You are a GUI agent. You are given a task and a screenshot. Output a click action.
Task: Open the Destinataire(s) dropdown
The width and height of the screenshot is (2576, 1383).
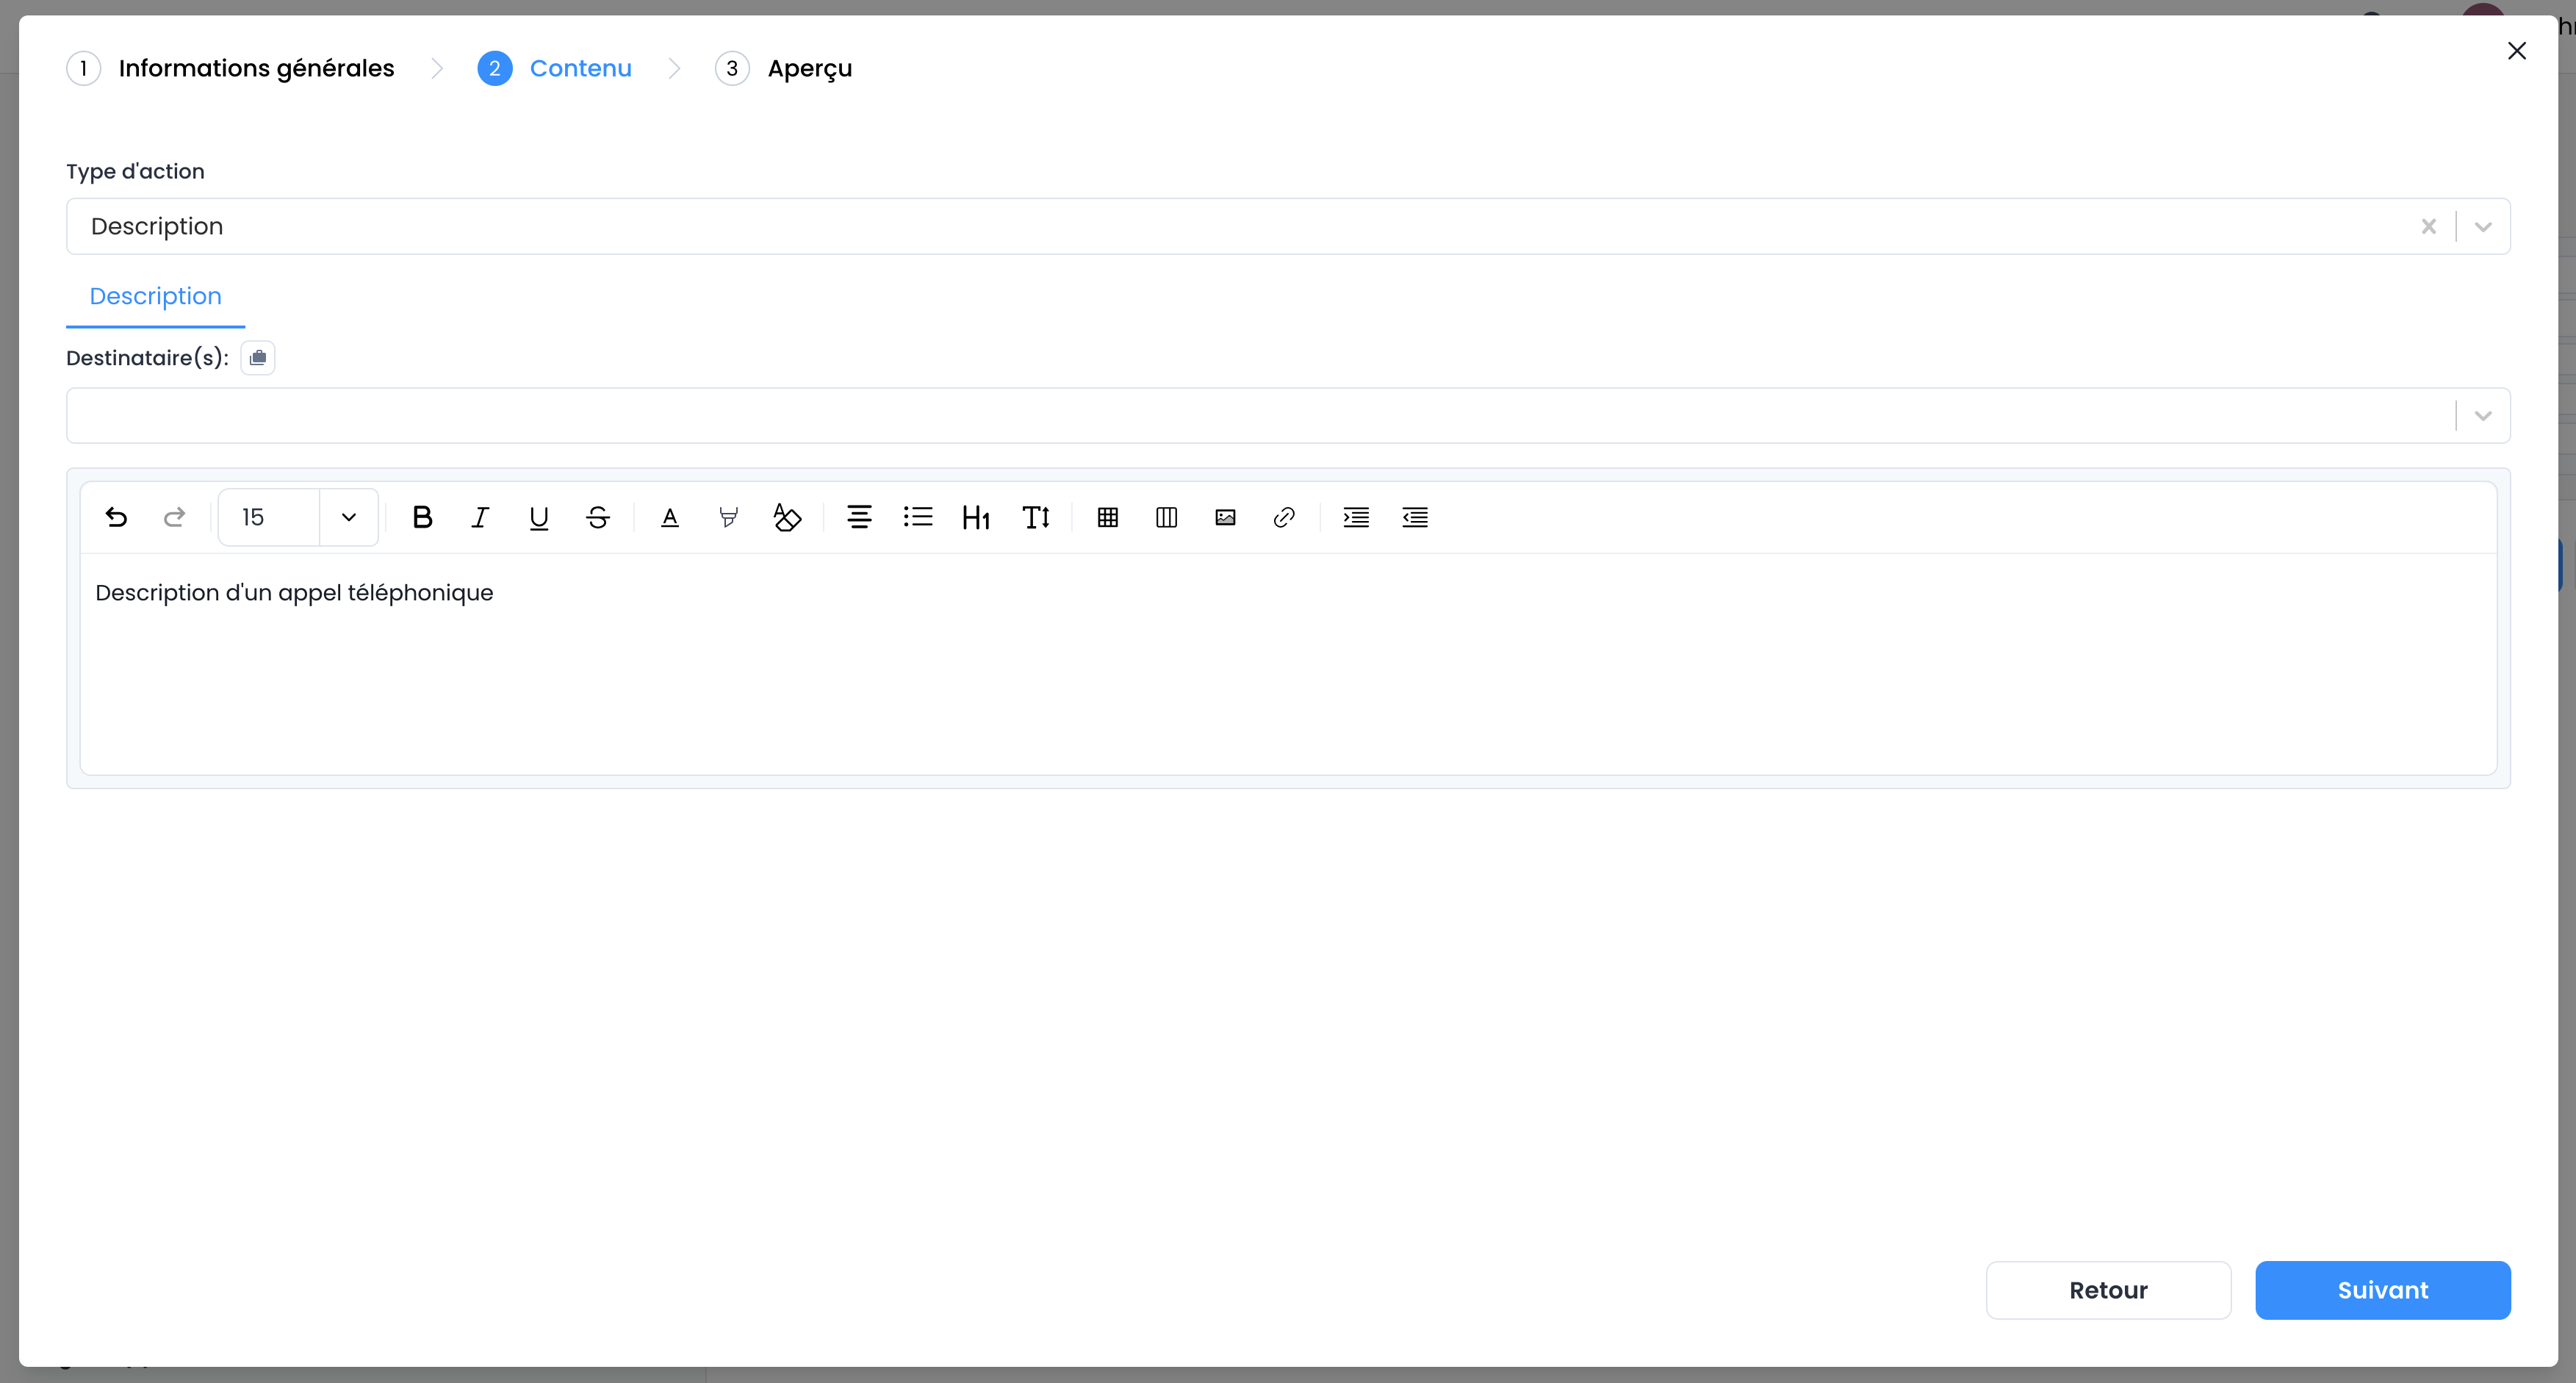tap(2482, 416)
